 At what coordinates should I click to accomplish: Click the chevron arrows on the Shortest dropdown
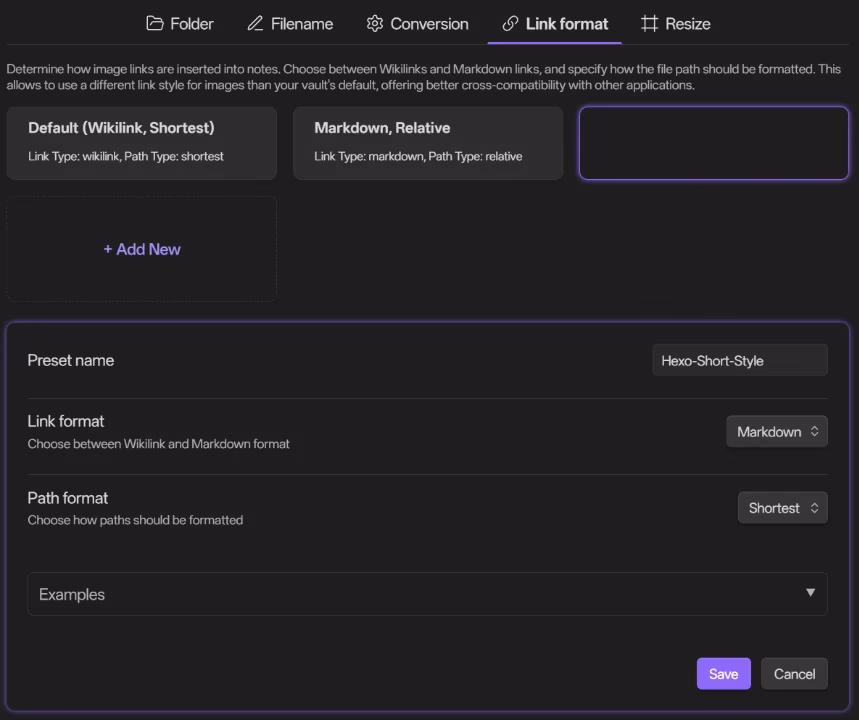coord(814,508)
